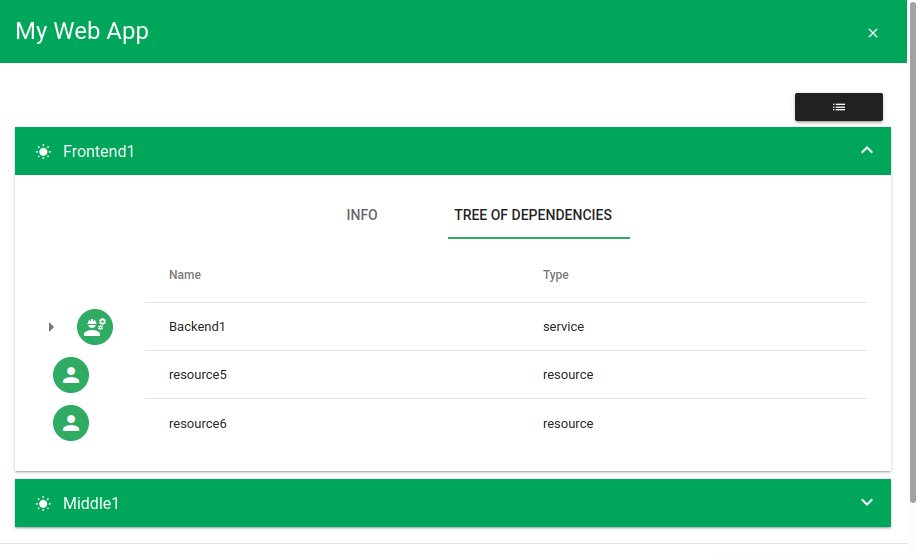Collapse the Frontend1 panel chevron
917x554 pixels.
pos(867,151)
